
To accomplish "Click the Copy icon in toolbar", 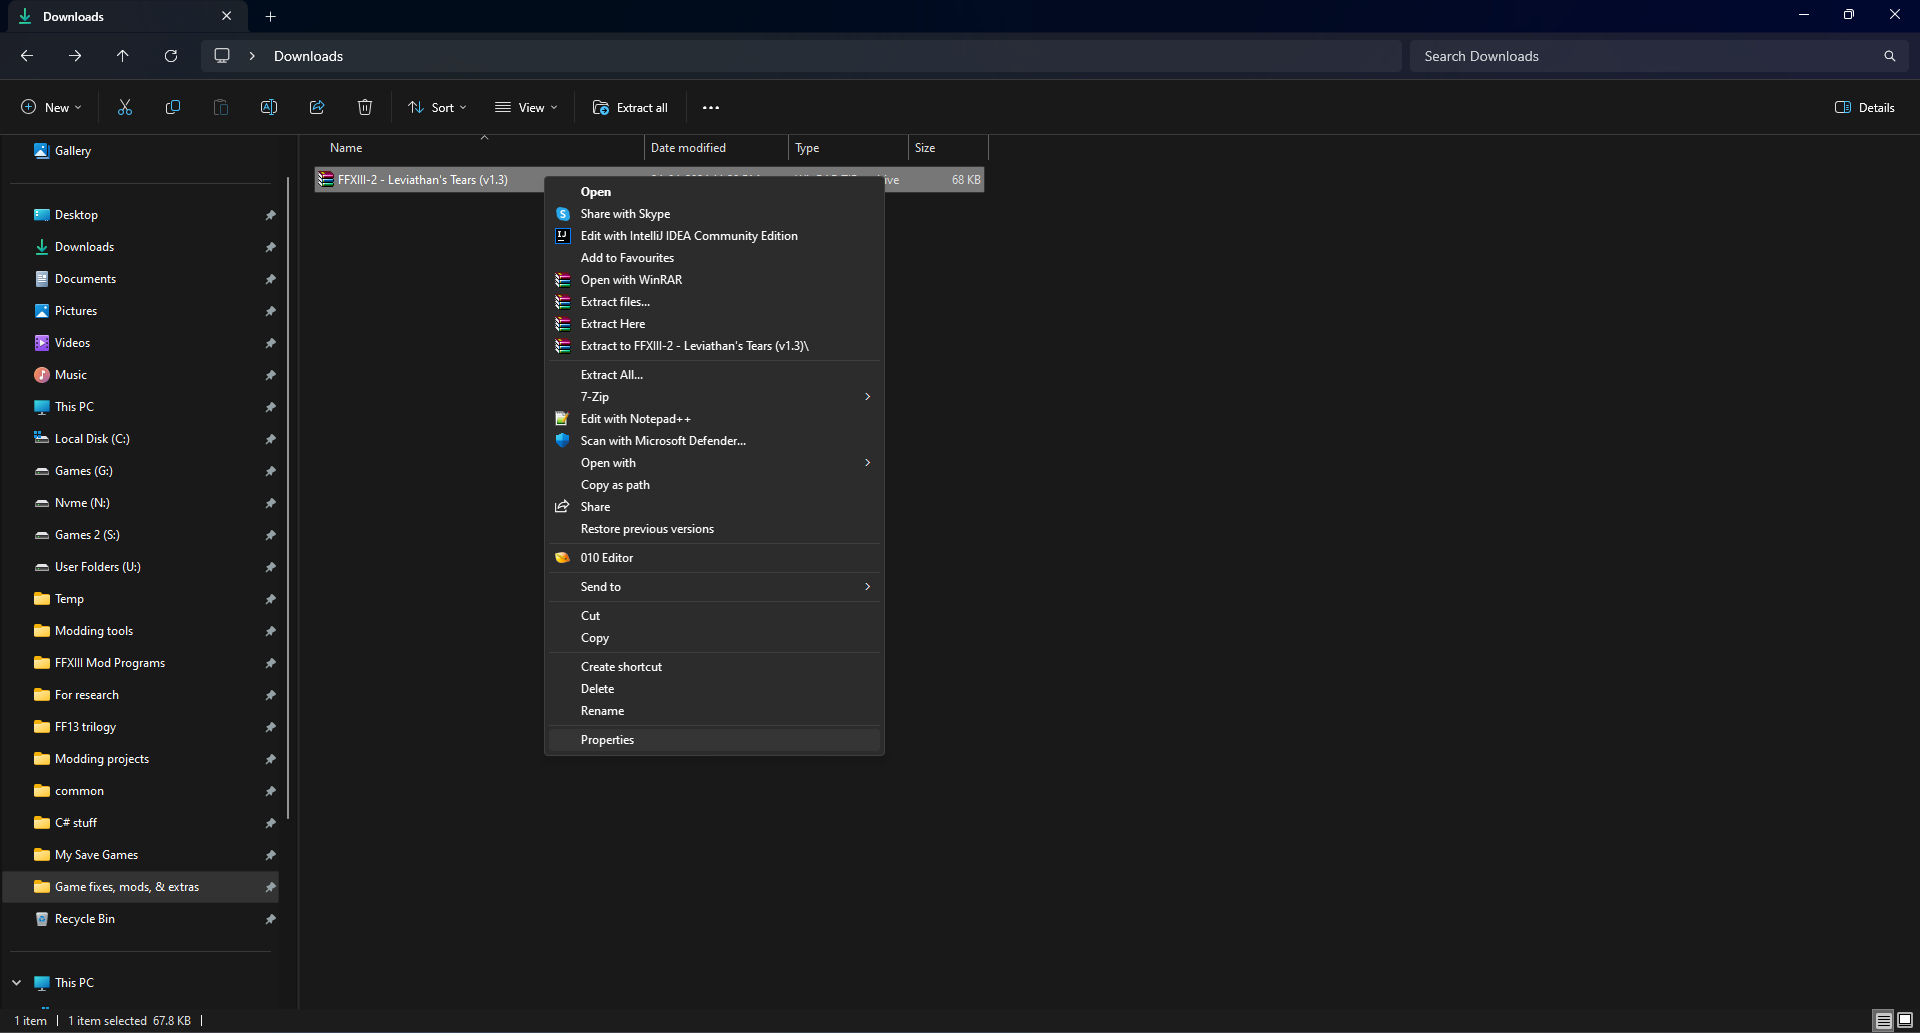I will pyautogui.click(x=173, y=107).
